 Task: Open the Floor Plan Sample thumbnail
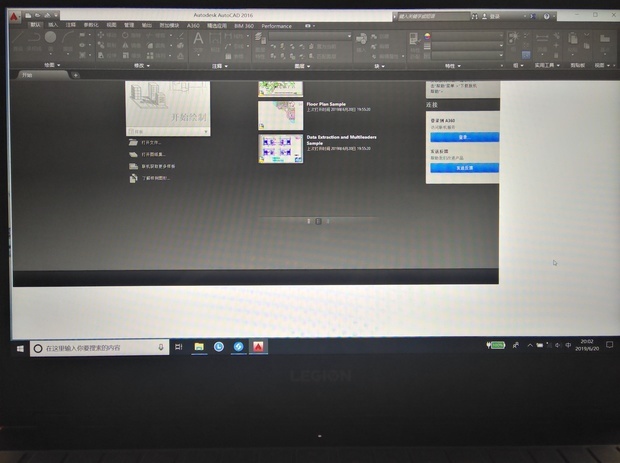(x=280, y=114)
